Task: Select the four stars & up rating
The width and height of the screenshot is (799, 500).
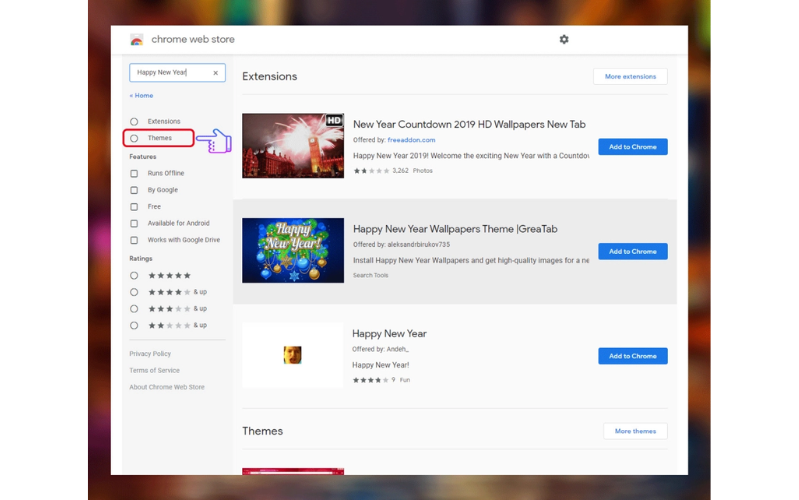Action: (134, 292)
